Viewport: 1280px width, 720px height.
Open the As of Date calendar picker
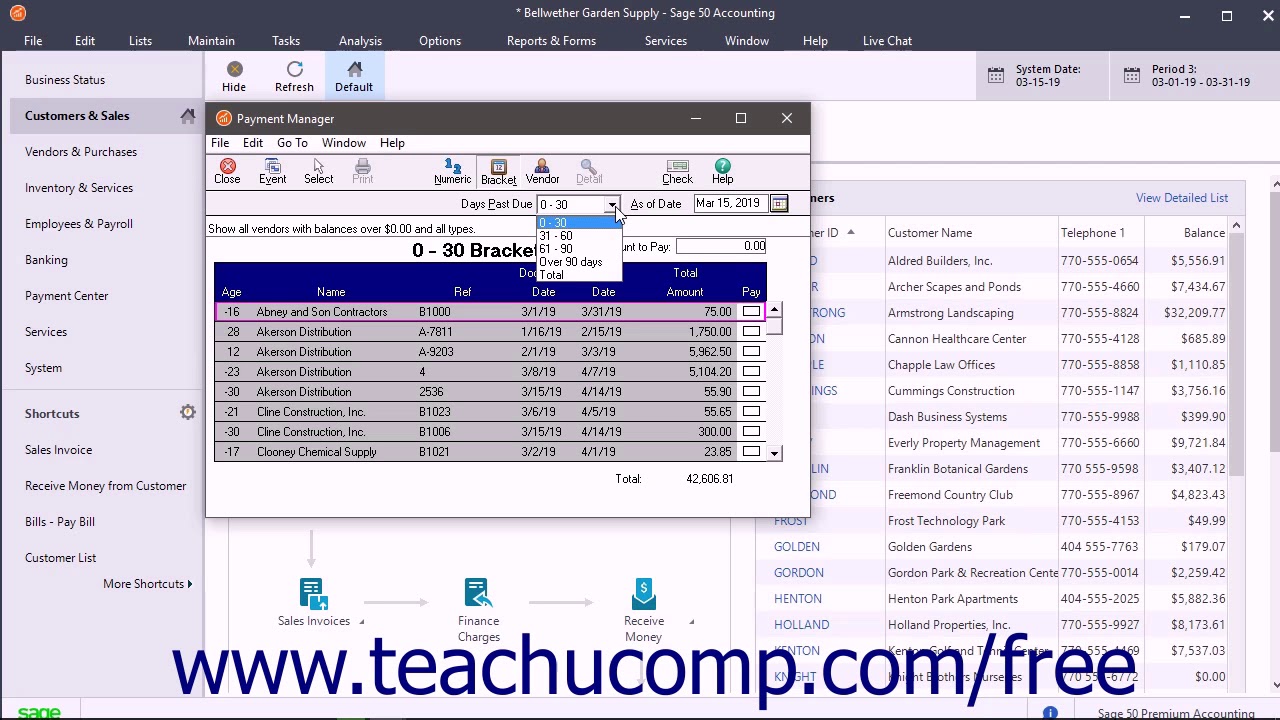tap(779, 204)
